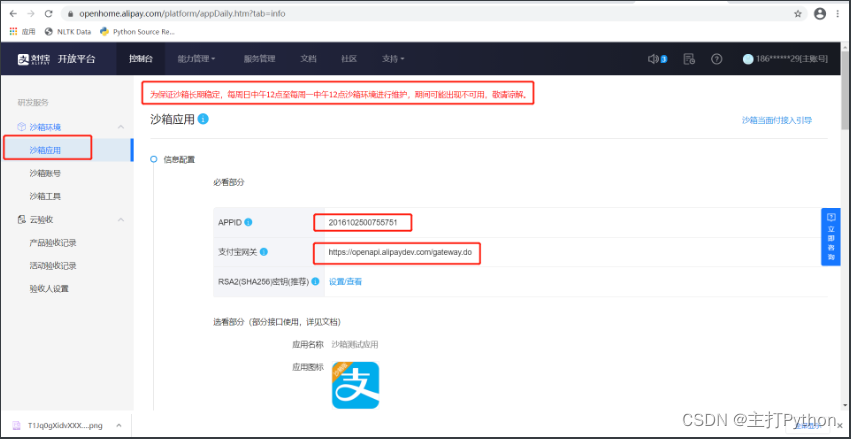The image size is (851, 439).
Task: Open the Chrome profile avatar
Action: (x=820, y=14)
